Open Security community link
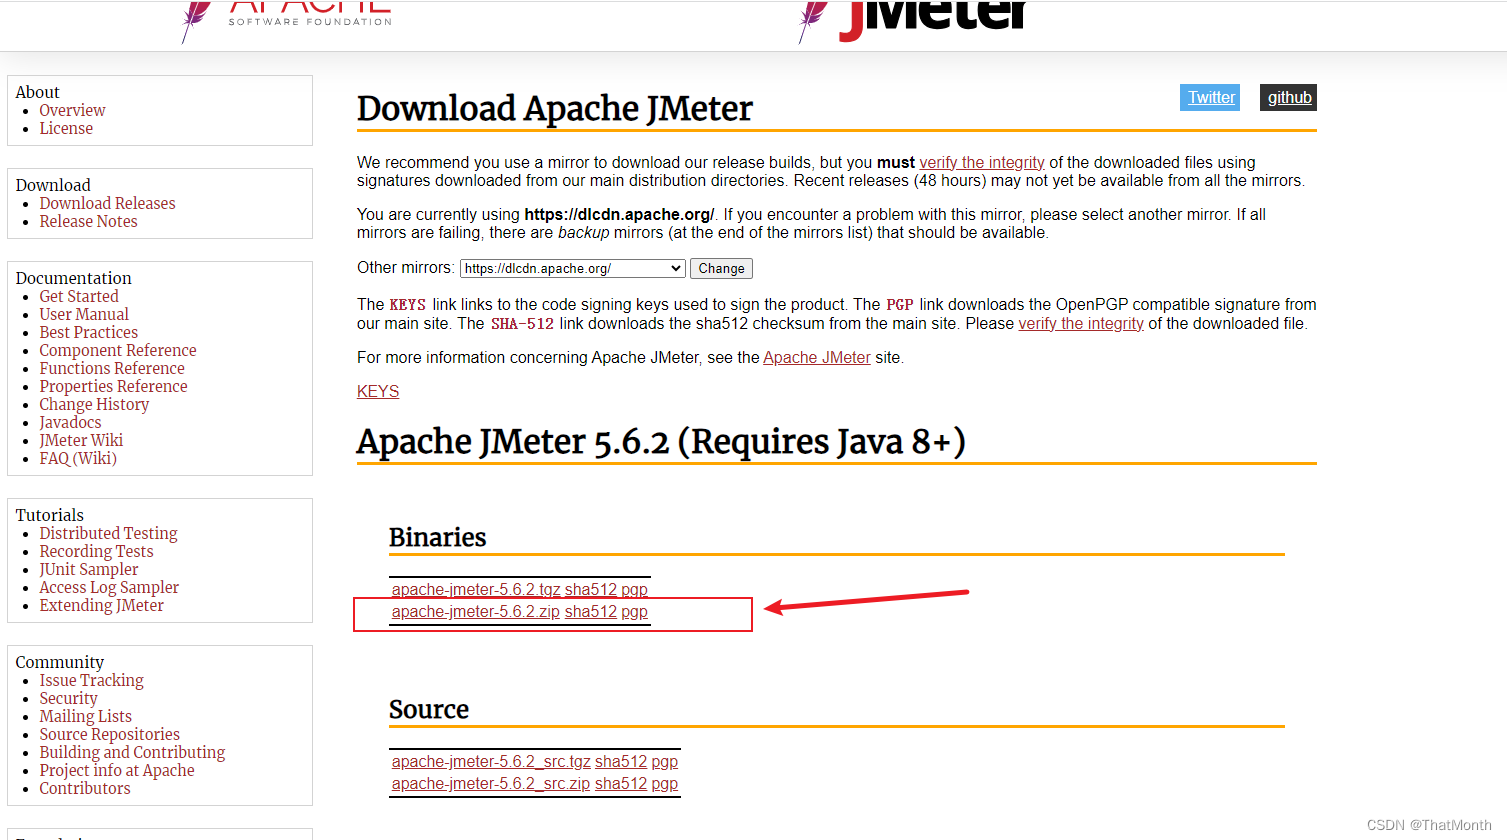The width and height of the screenshot is (1507, 840). point(68,698)
